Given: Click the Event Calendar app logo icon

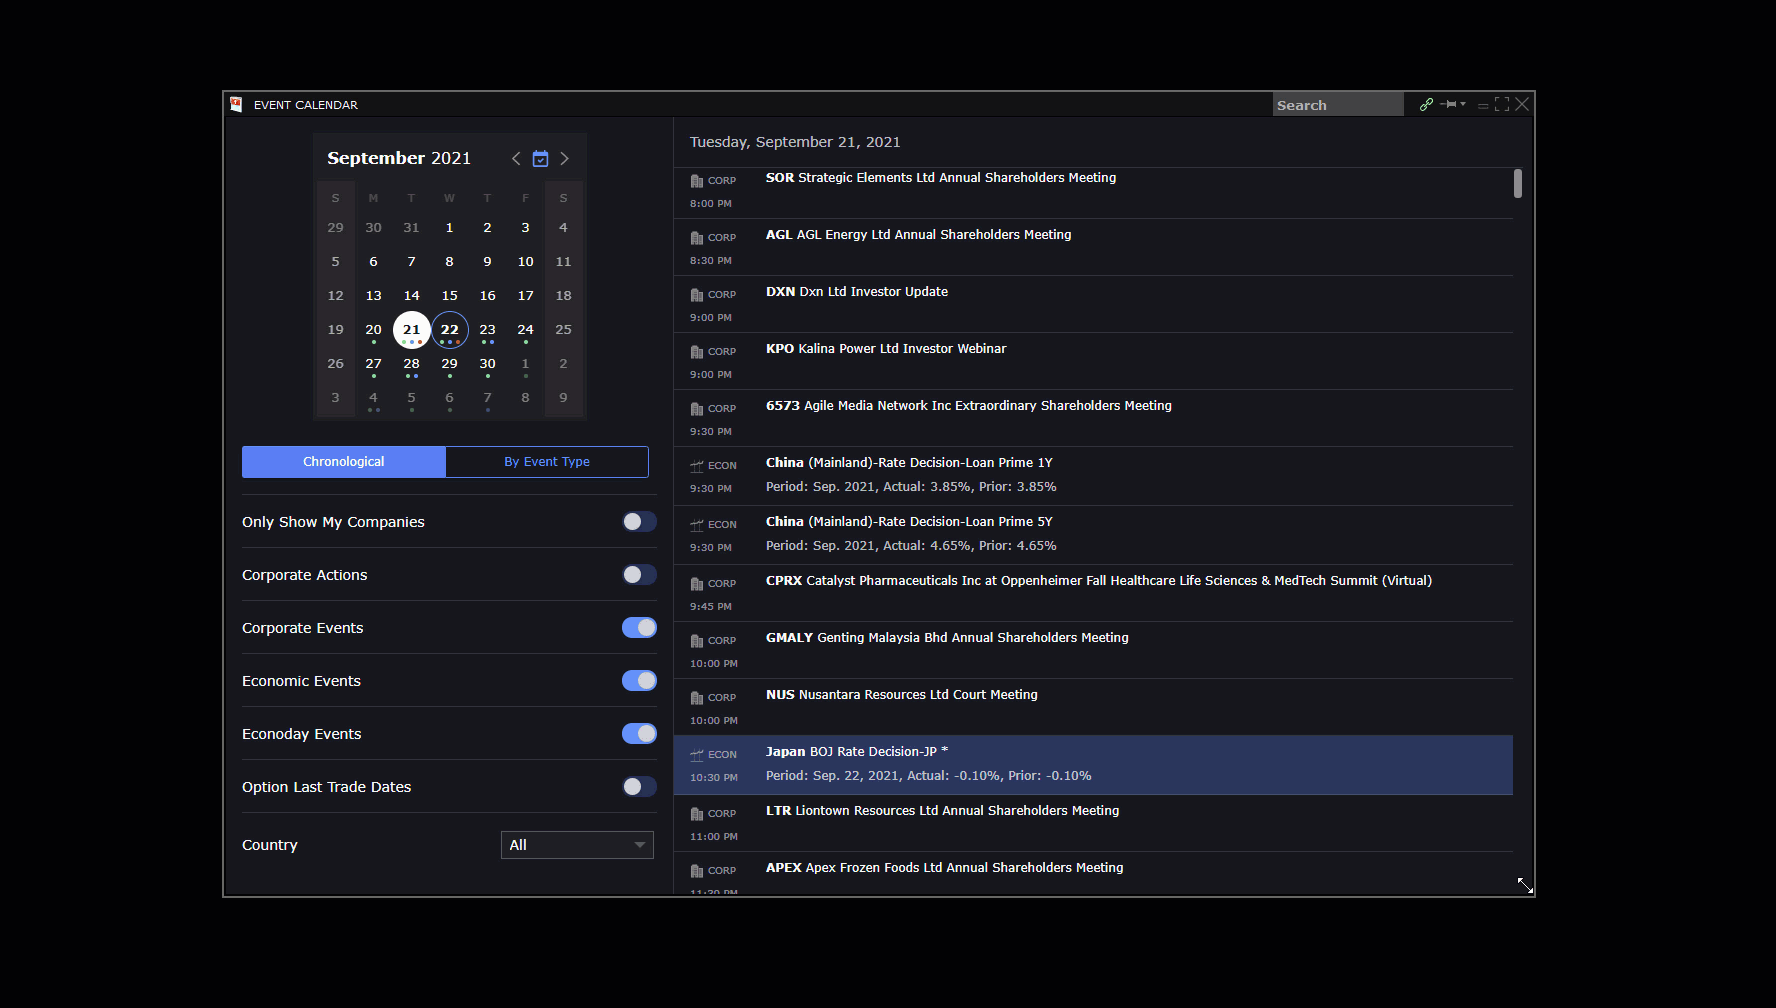Looking at the screenshot, I should 236,104.
